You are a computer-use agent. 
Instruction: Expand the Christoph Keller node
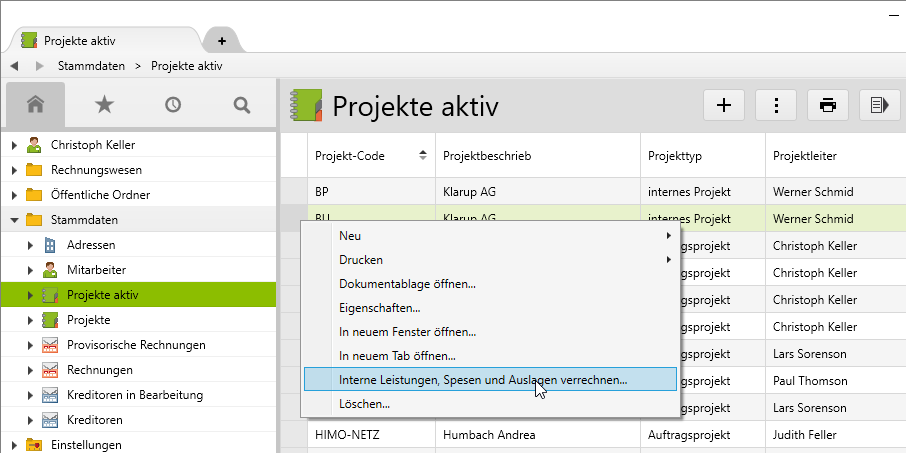point(14,145)
